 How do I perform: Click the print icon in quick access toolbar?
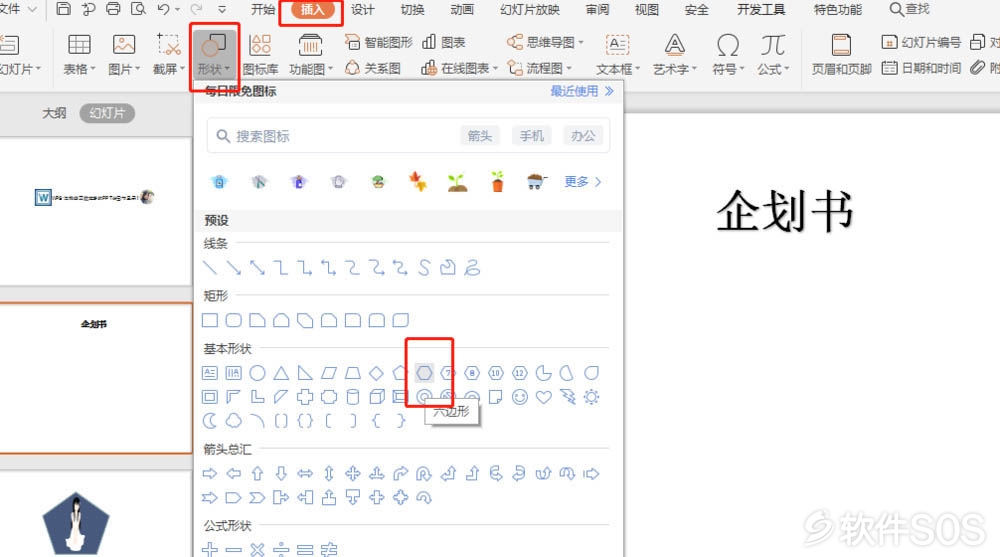[113, 9]
